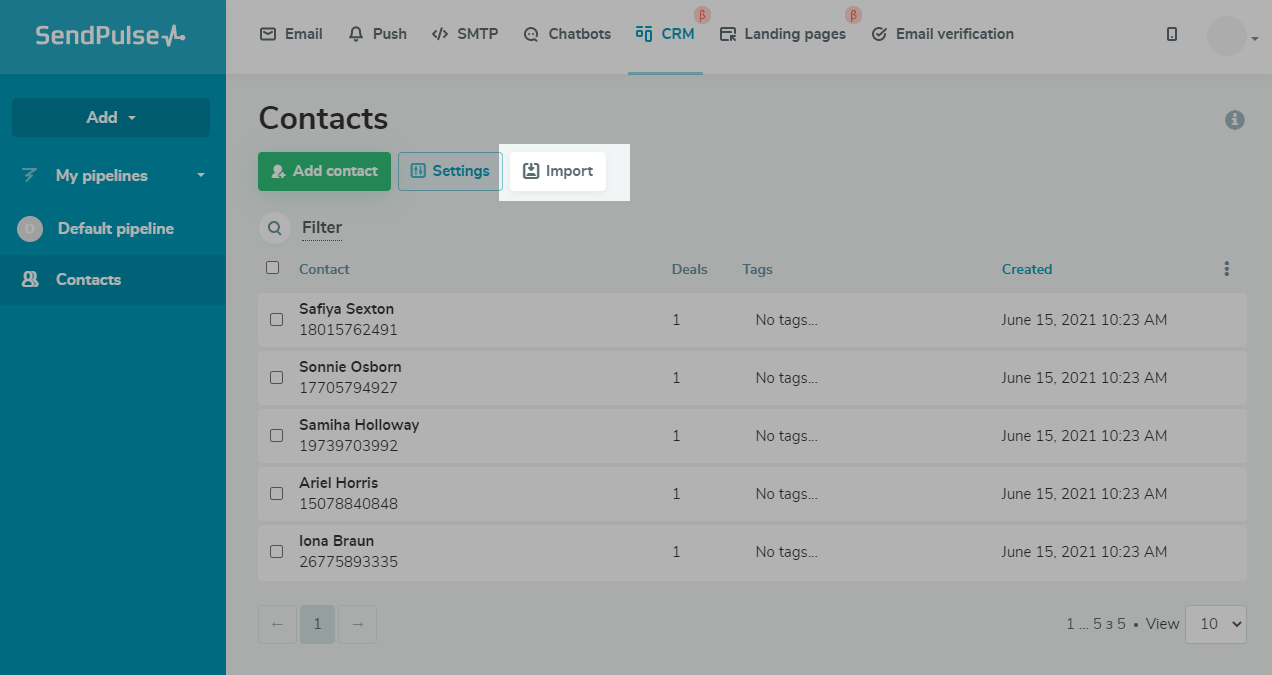This screenshot has width=1272, height=675.
Task: Open contacts Settings
Action: click(450, 171)
